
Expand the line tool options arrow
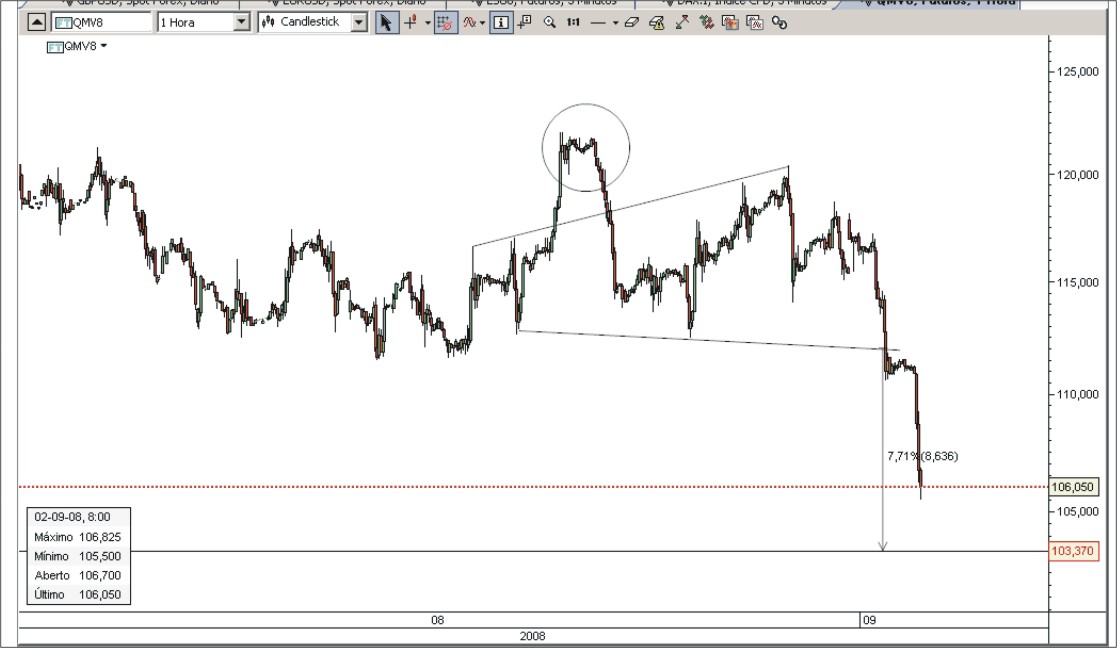click(615, 23)
